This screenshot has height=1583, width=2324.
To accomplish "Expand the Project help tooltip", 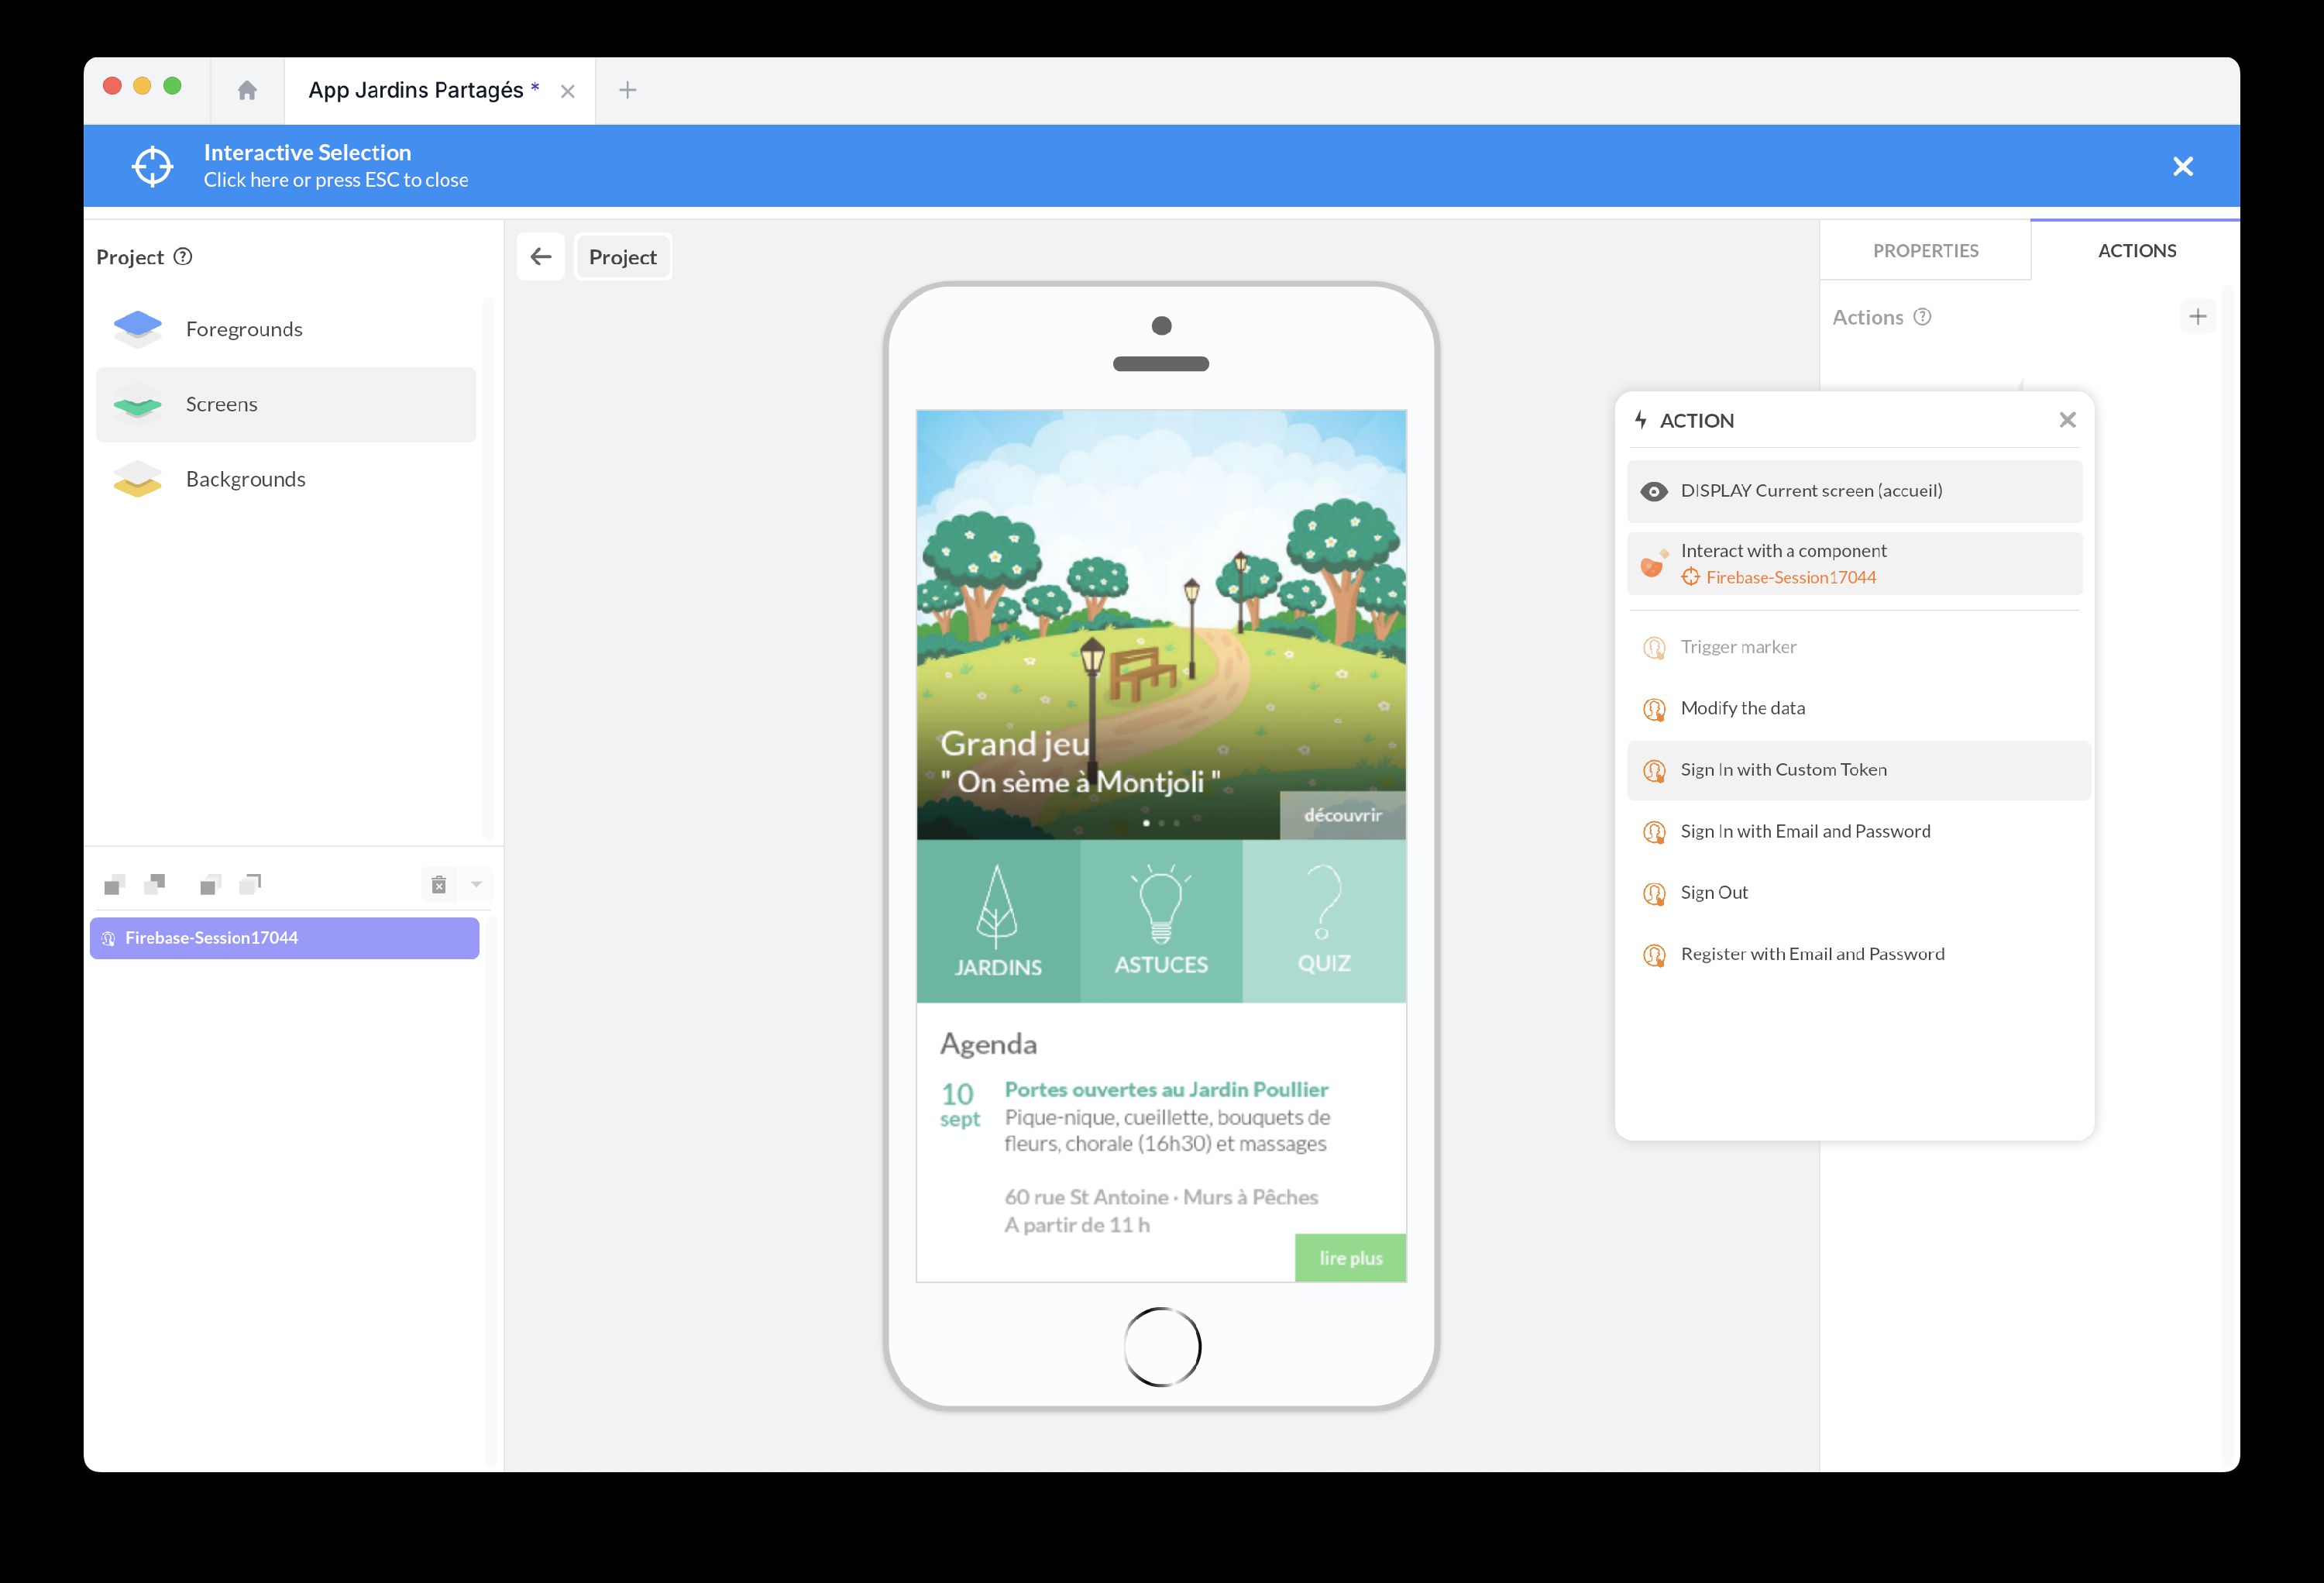I will click(x=183, y=257).
